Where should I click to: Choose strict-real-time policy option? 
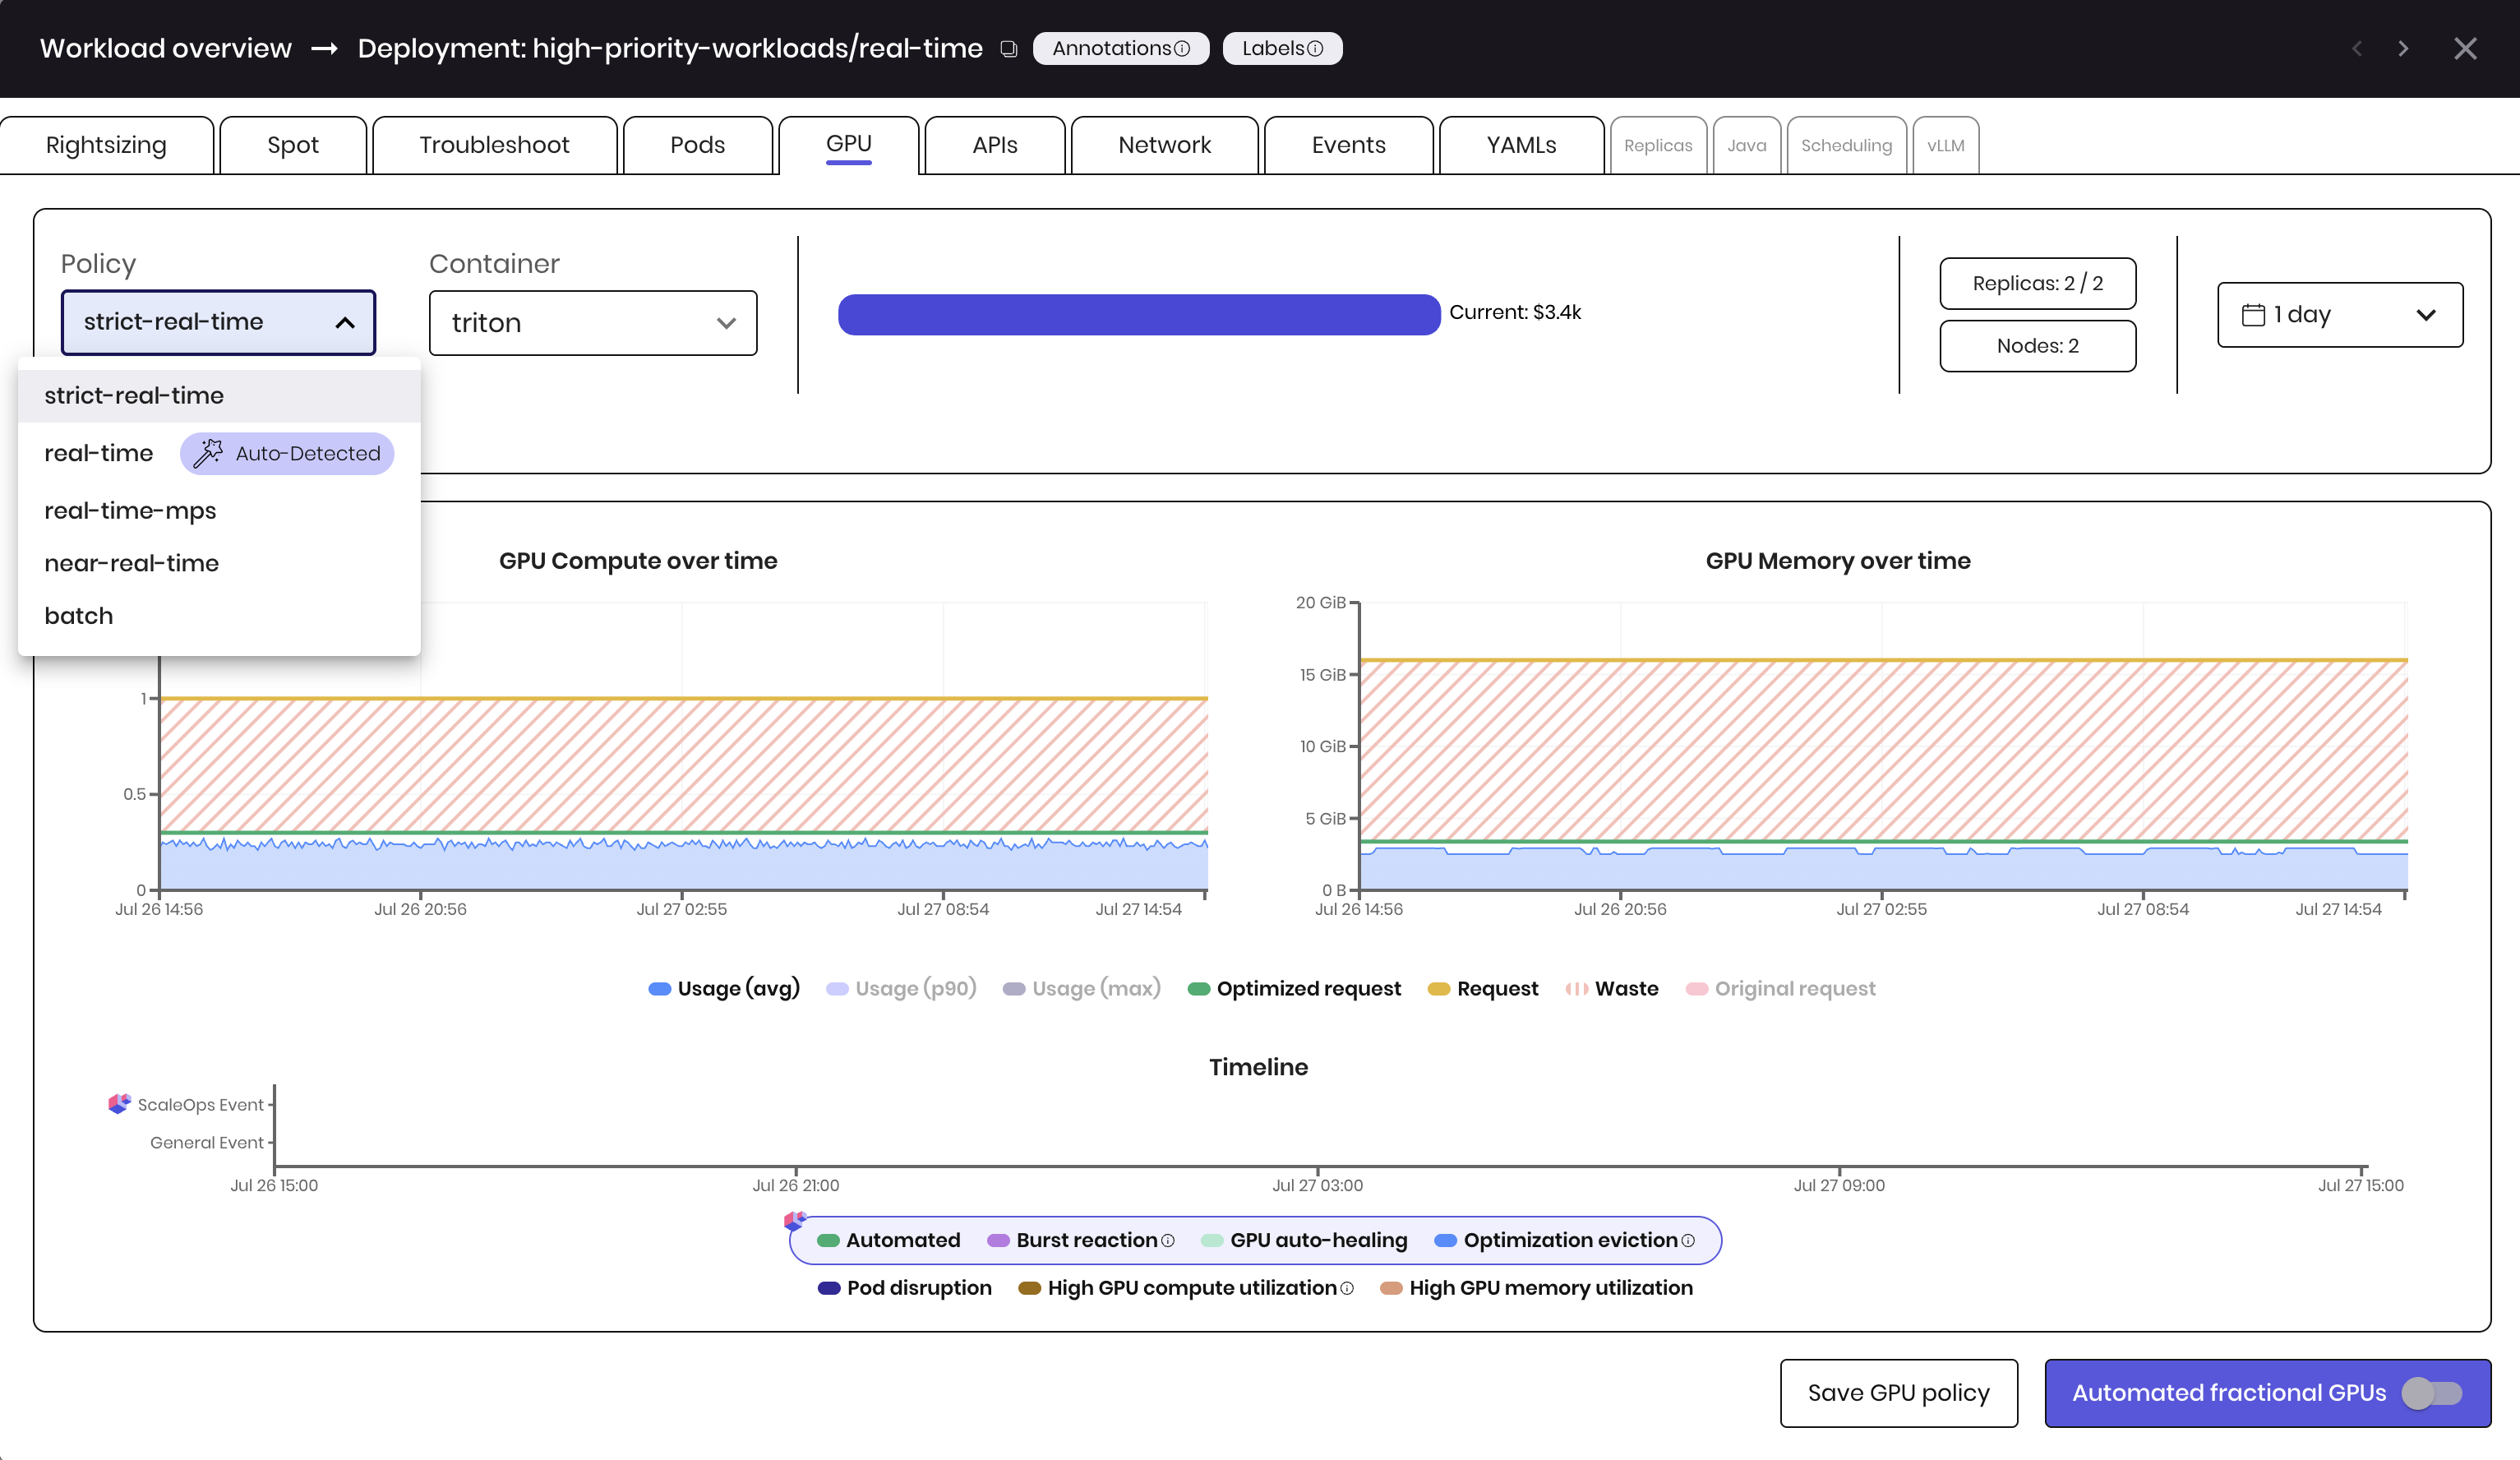point(219,396)
